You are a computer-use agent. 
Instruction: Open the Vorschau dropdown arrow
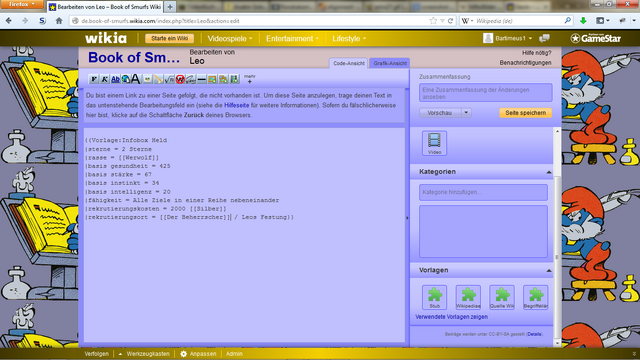[x=466, y=113]
